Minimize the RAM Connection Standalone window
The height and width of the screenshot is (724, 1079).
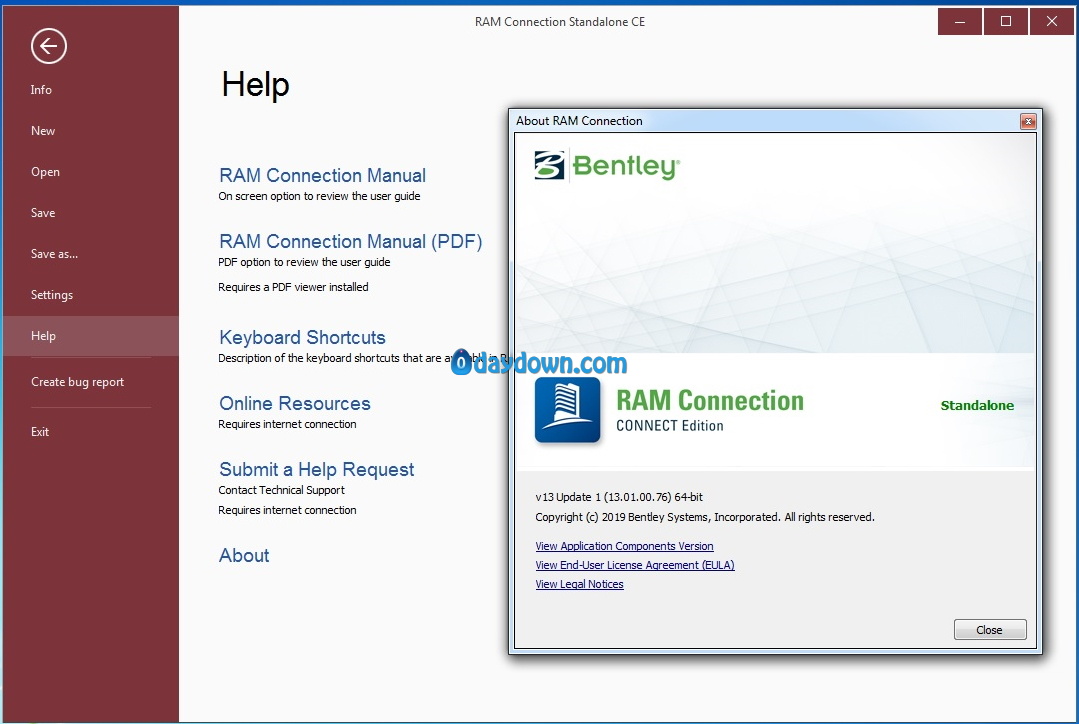(x=959, y=21)
